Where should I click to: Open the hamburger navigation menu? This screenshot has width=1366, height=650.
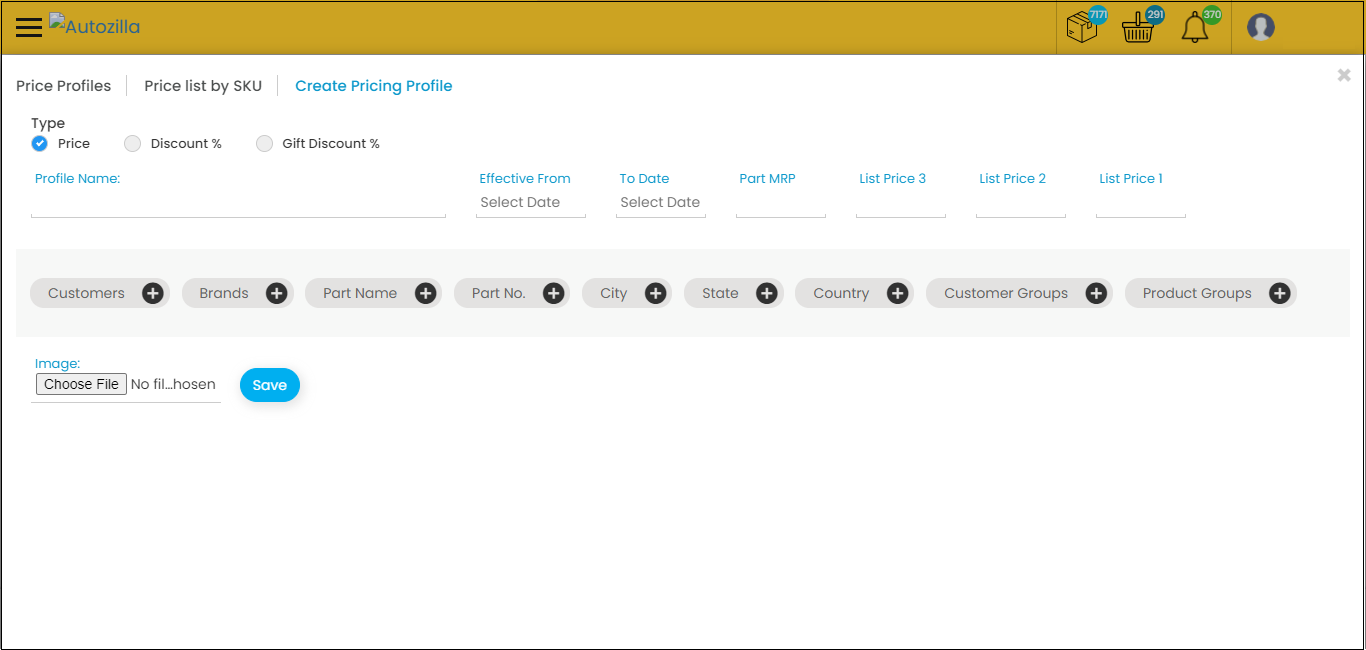point(29,27)
